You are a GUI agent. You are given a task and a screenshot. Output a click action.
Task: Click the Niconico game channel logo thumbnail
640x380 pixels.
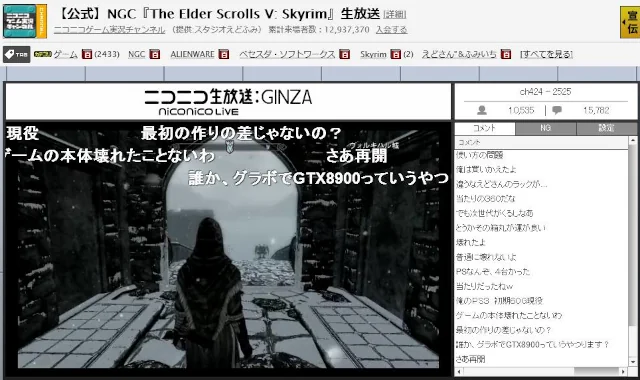tap(24, 21)
